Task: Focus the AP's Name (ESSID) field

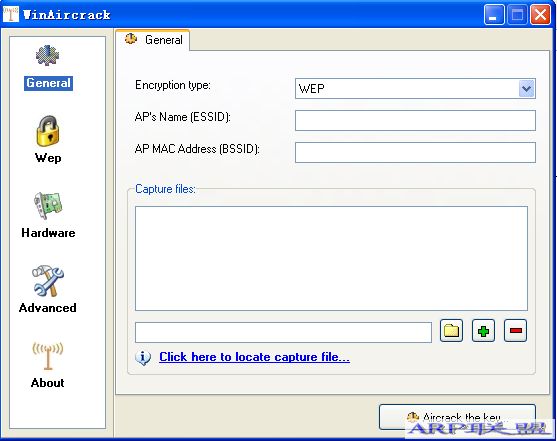Action: pyautogui.click(x=415, y=120)
